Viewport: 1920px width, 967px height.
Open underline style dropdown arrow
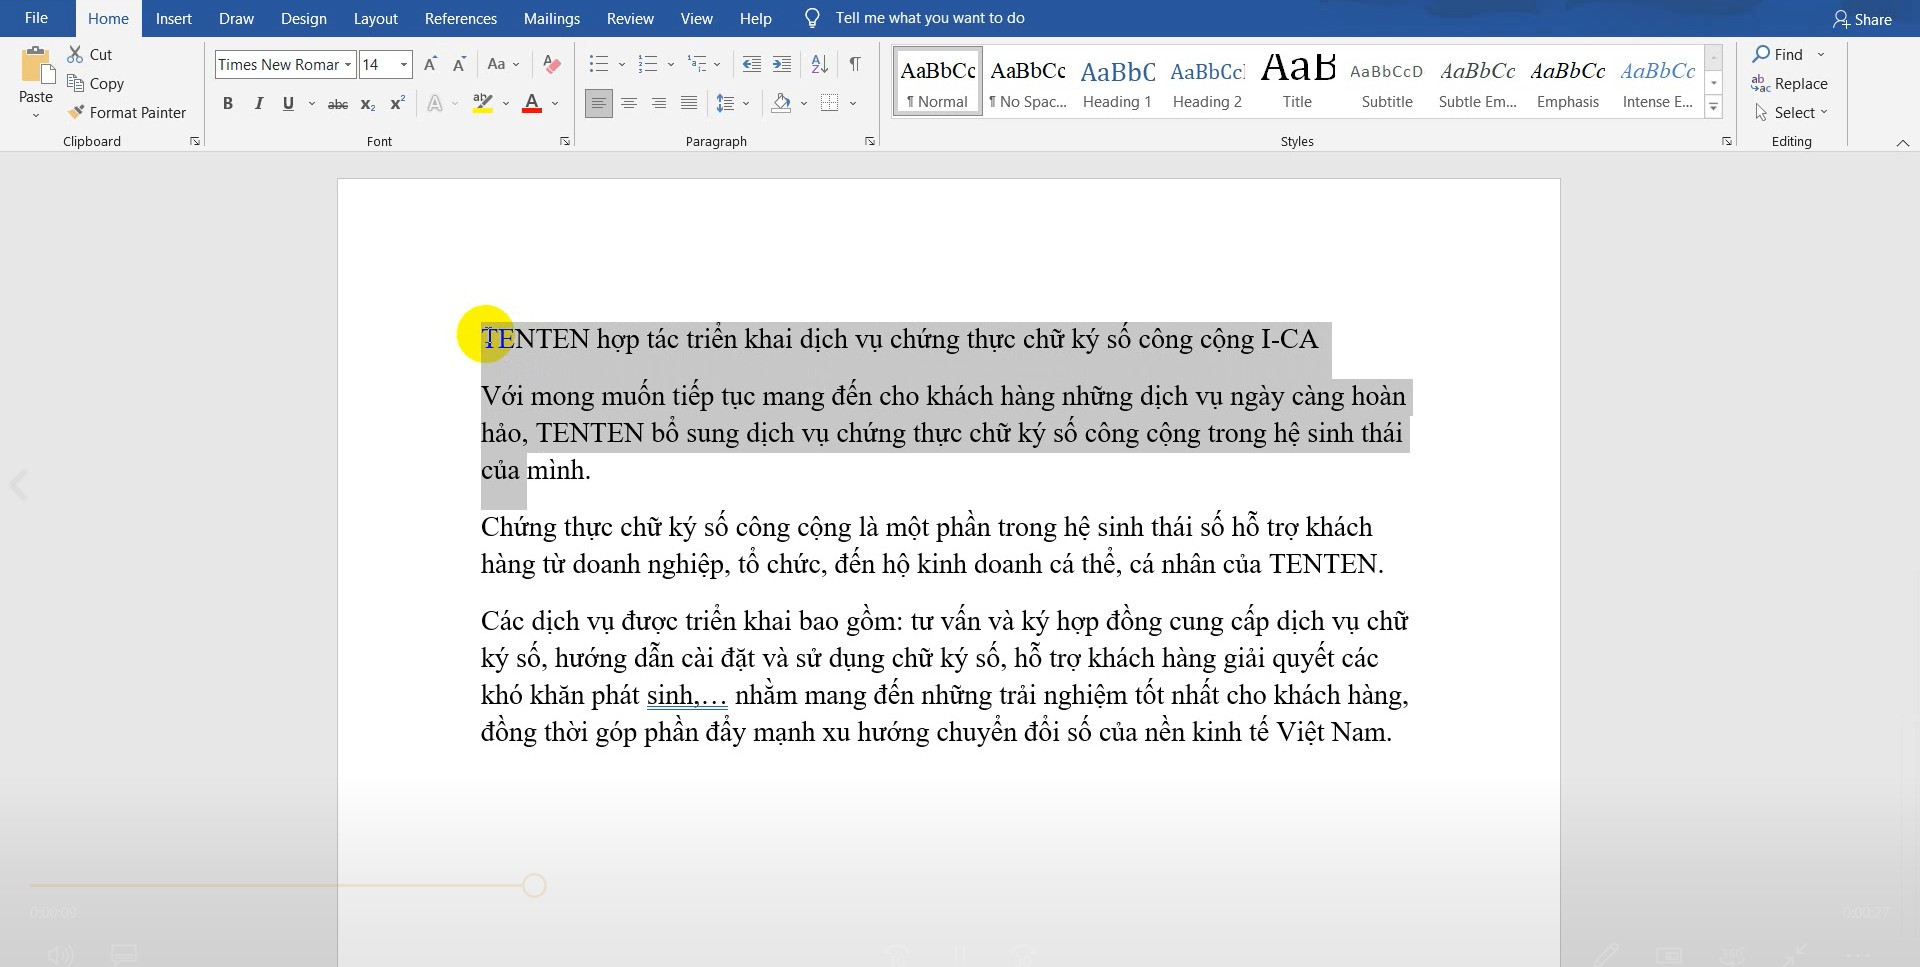(x=312, y=103)
